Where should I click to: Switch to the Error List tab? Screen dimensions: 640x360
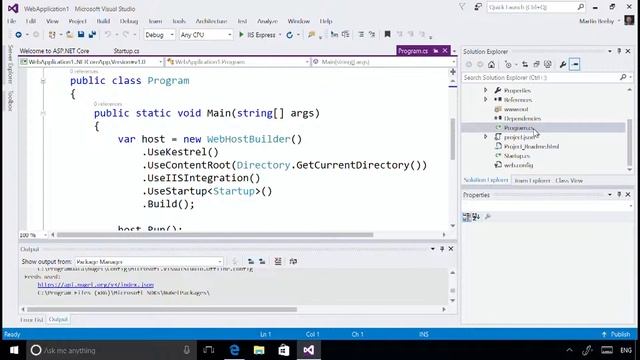tap(31, 320)
